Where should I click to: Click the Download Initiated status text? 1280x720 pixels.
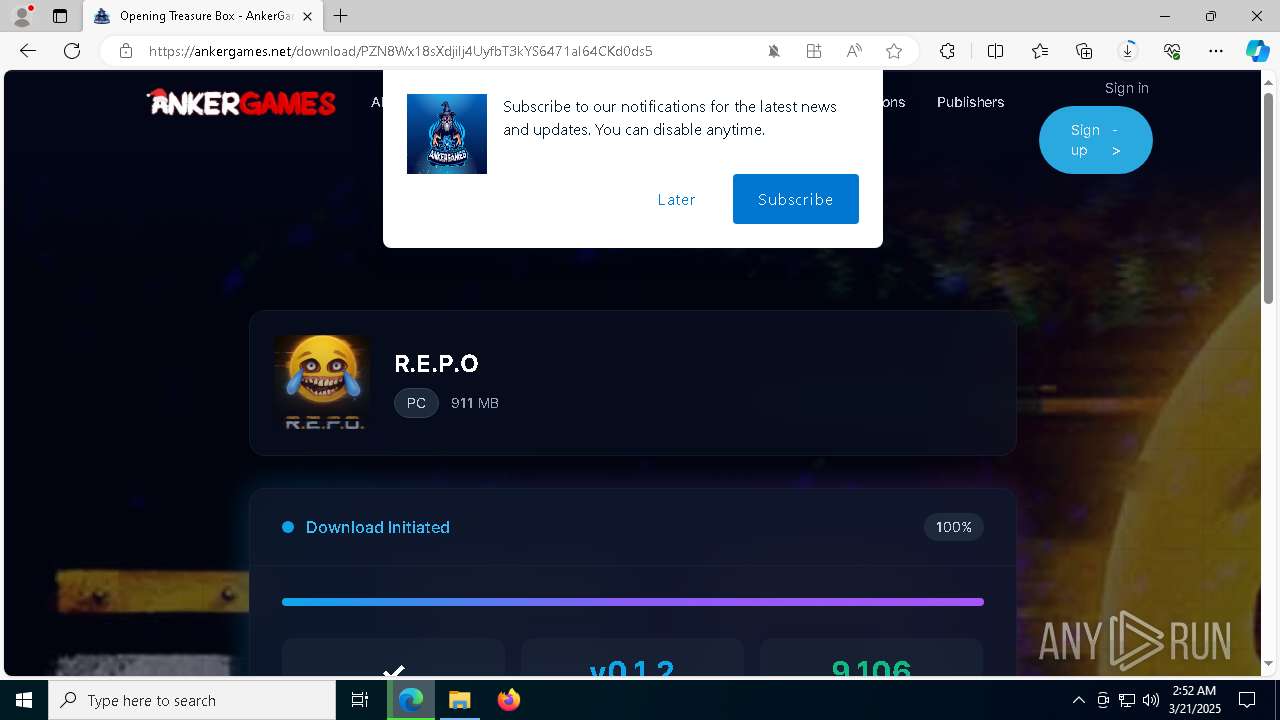378,527
